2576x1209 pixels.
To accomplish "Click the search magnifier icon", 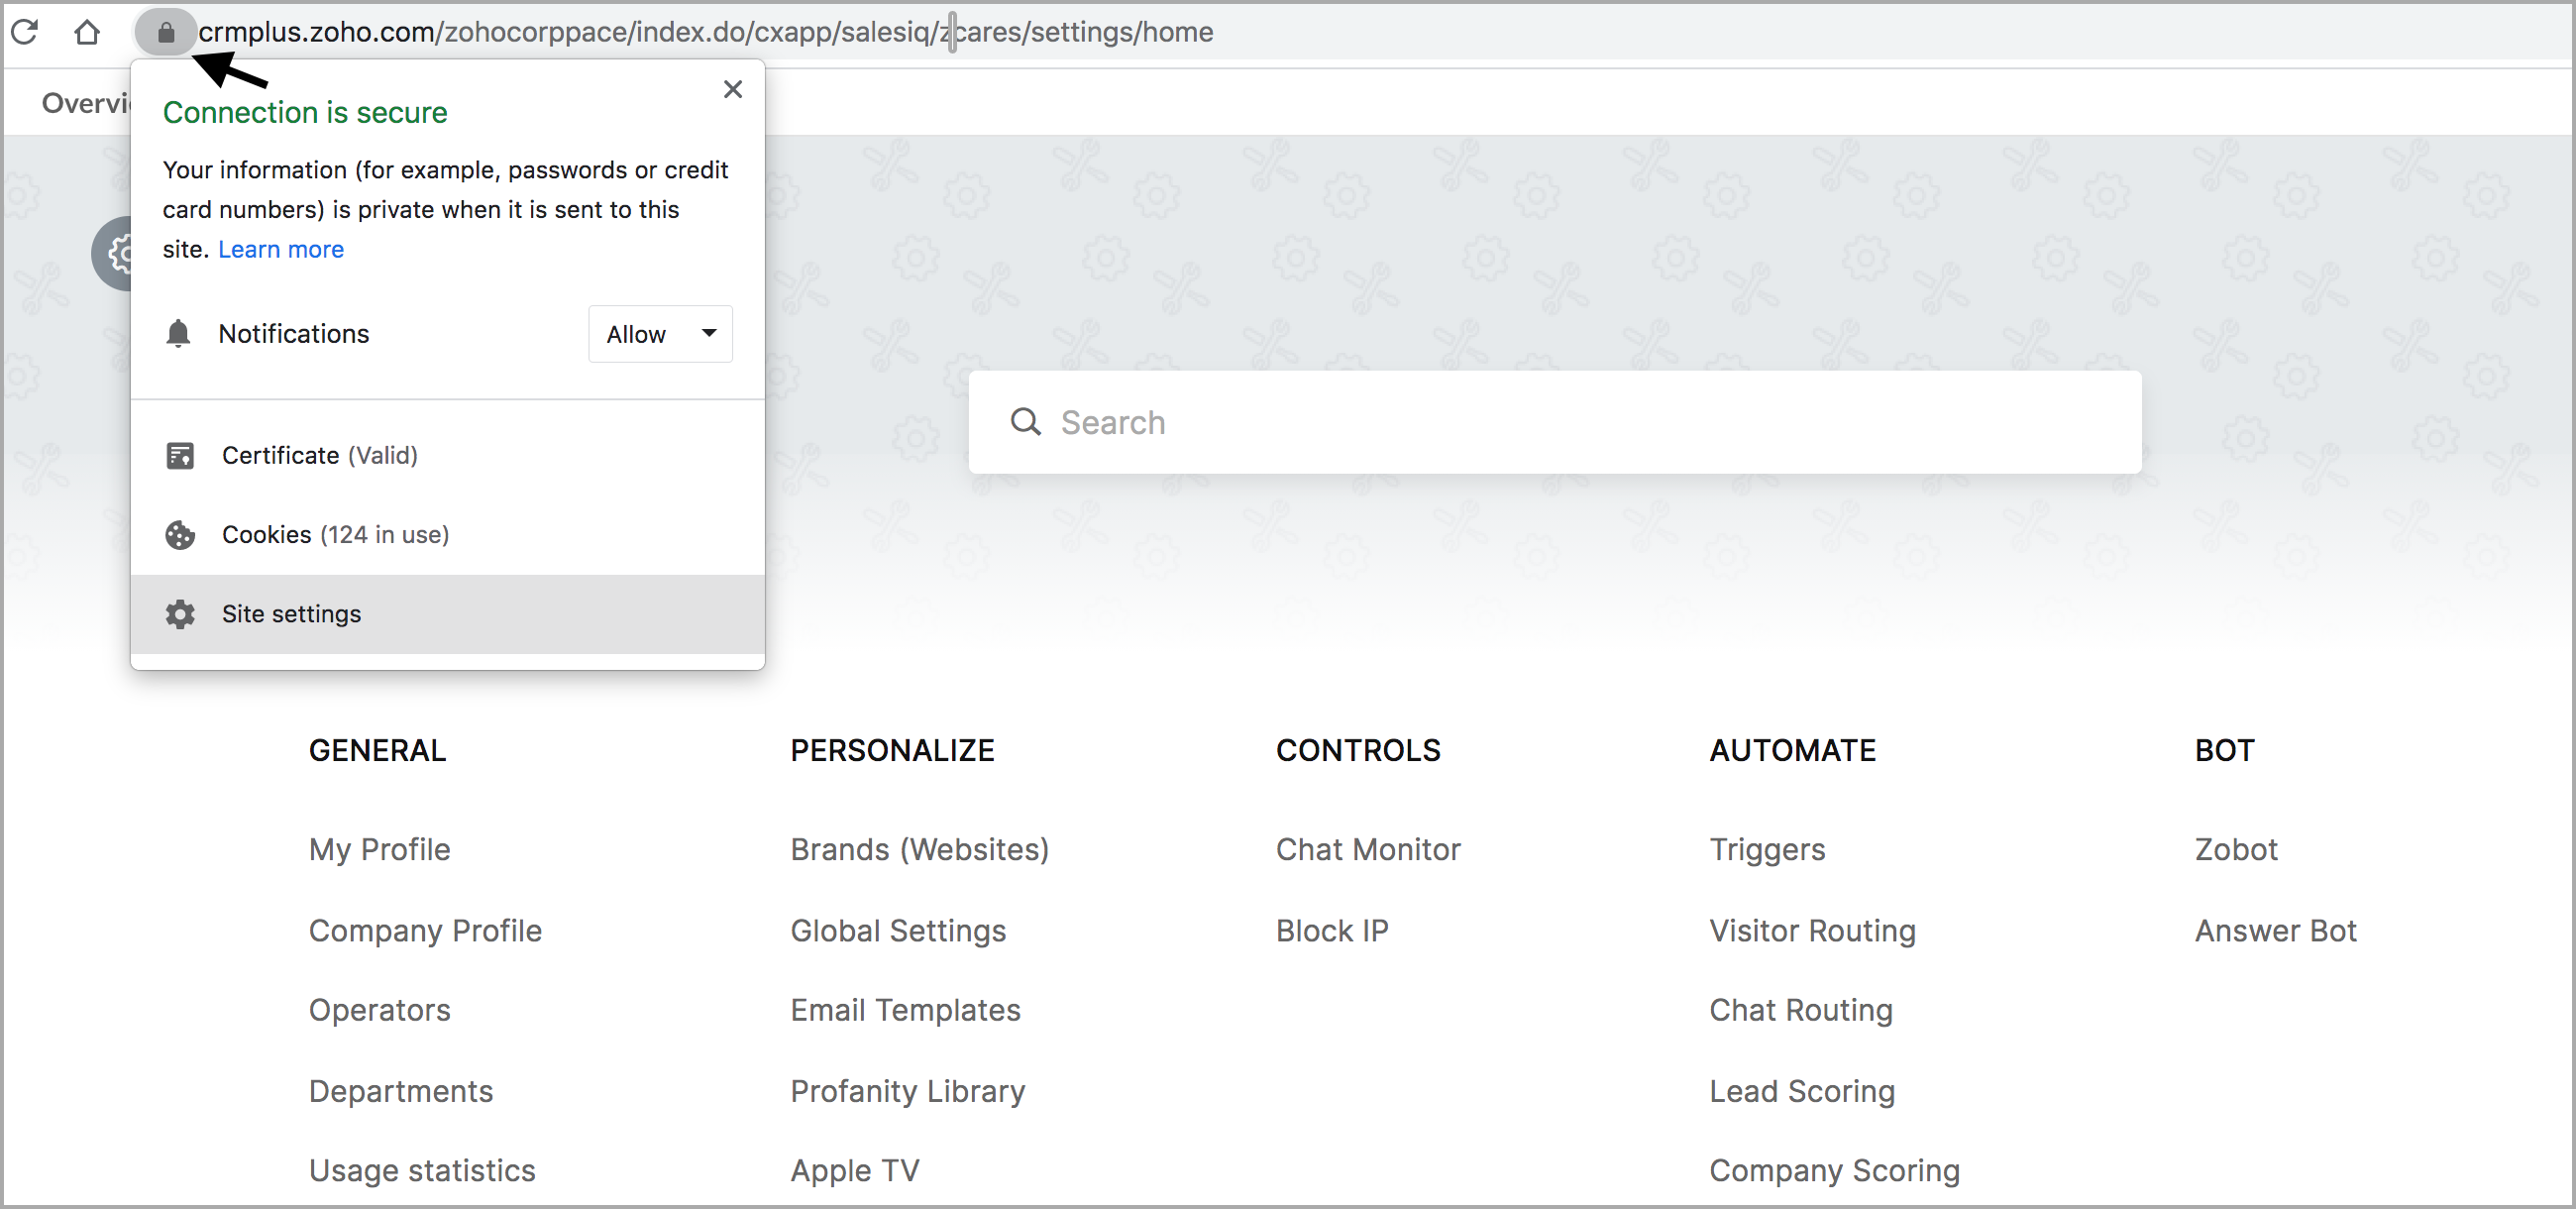I will coord(1025,422).
